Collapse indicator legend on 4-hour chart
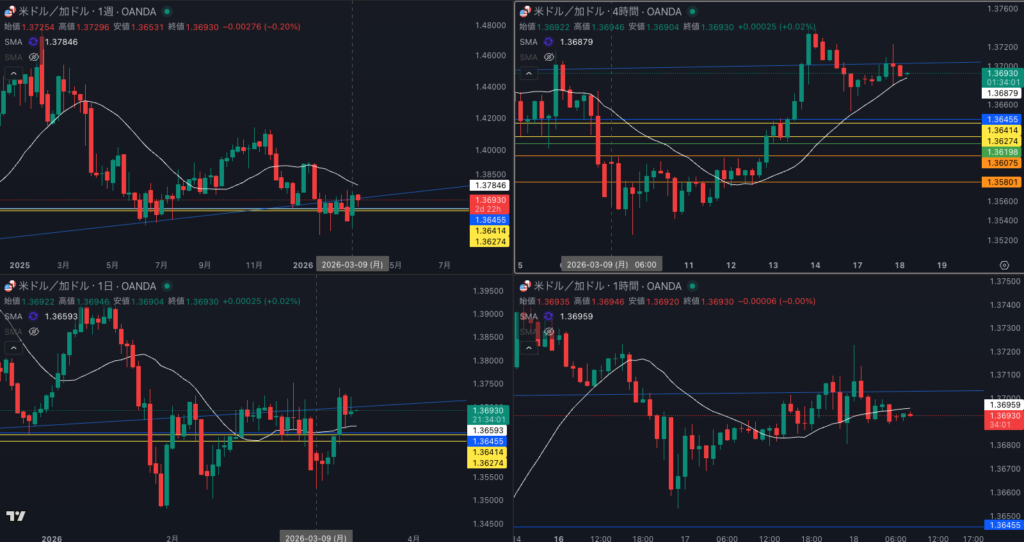The height and width of the screenshot is (542, 1024). (527, 75)
